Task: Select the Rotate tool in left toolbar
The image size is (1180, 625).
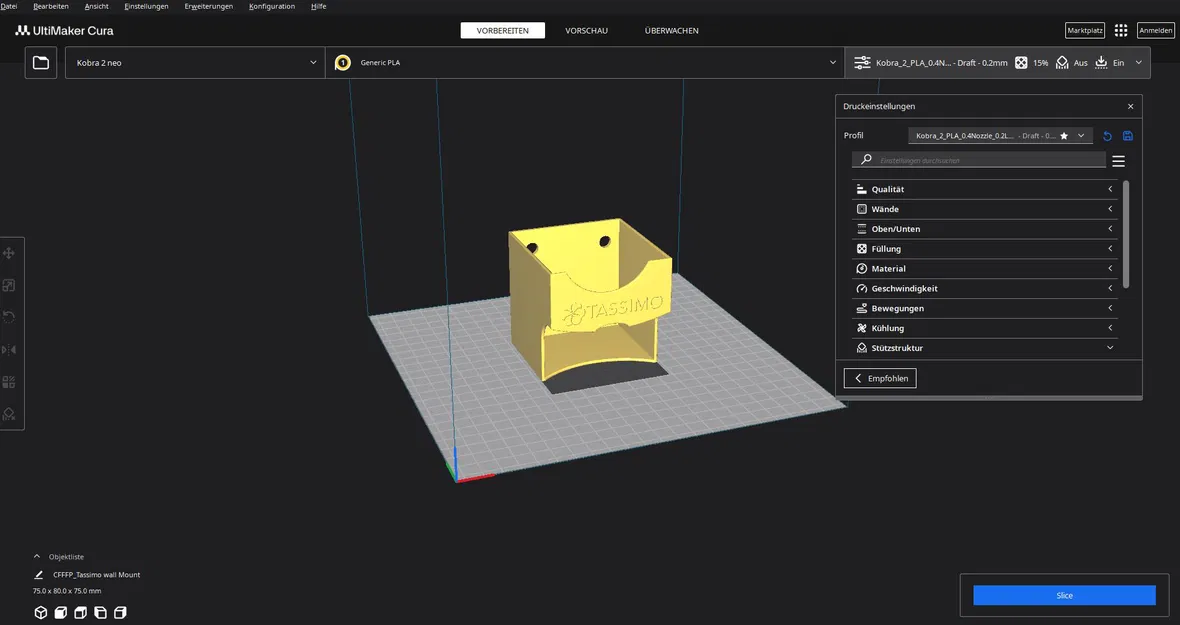Action: coord(9,317)
